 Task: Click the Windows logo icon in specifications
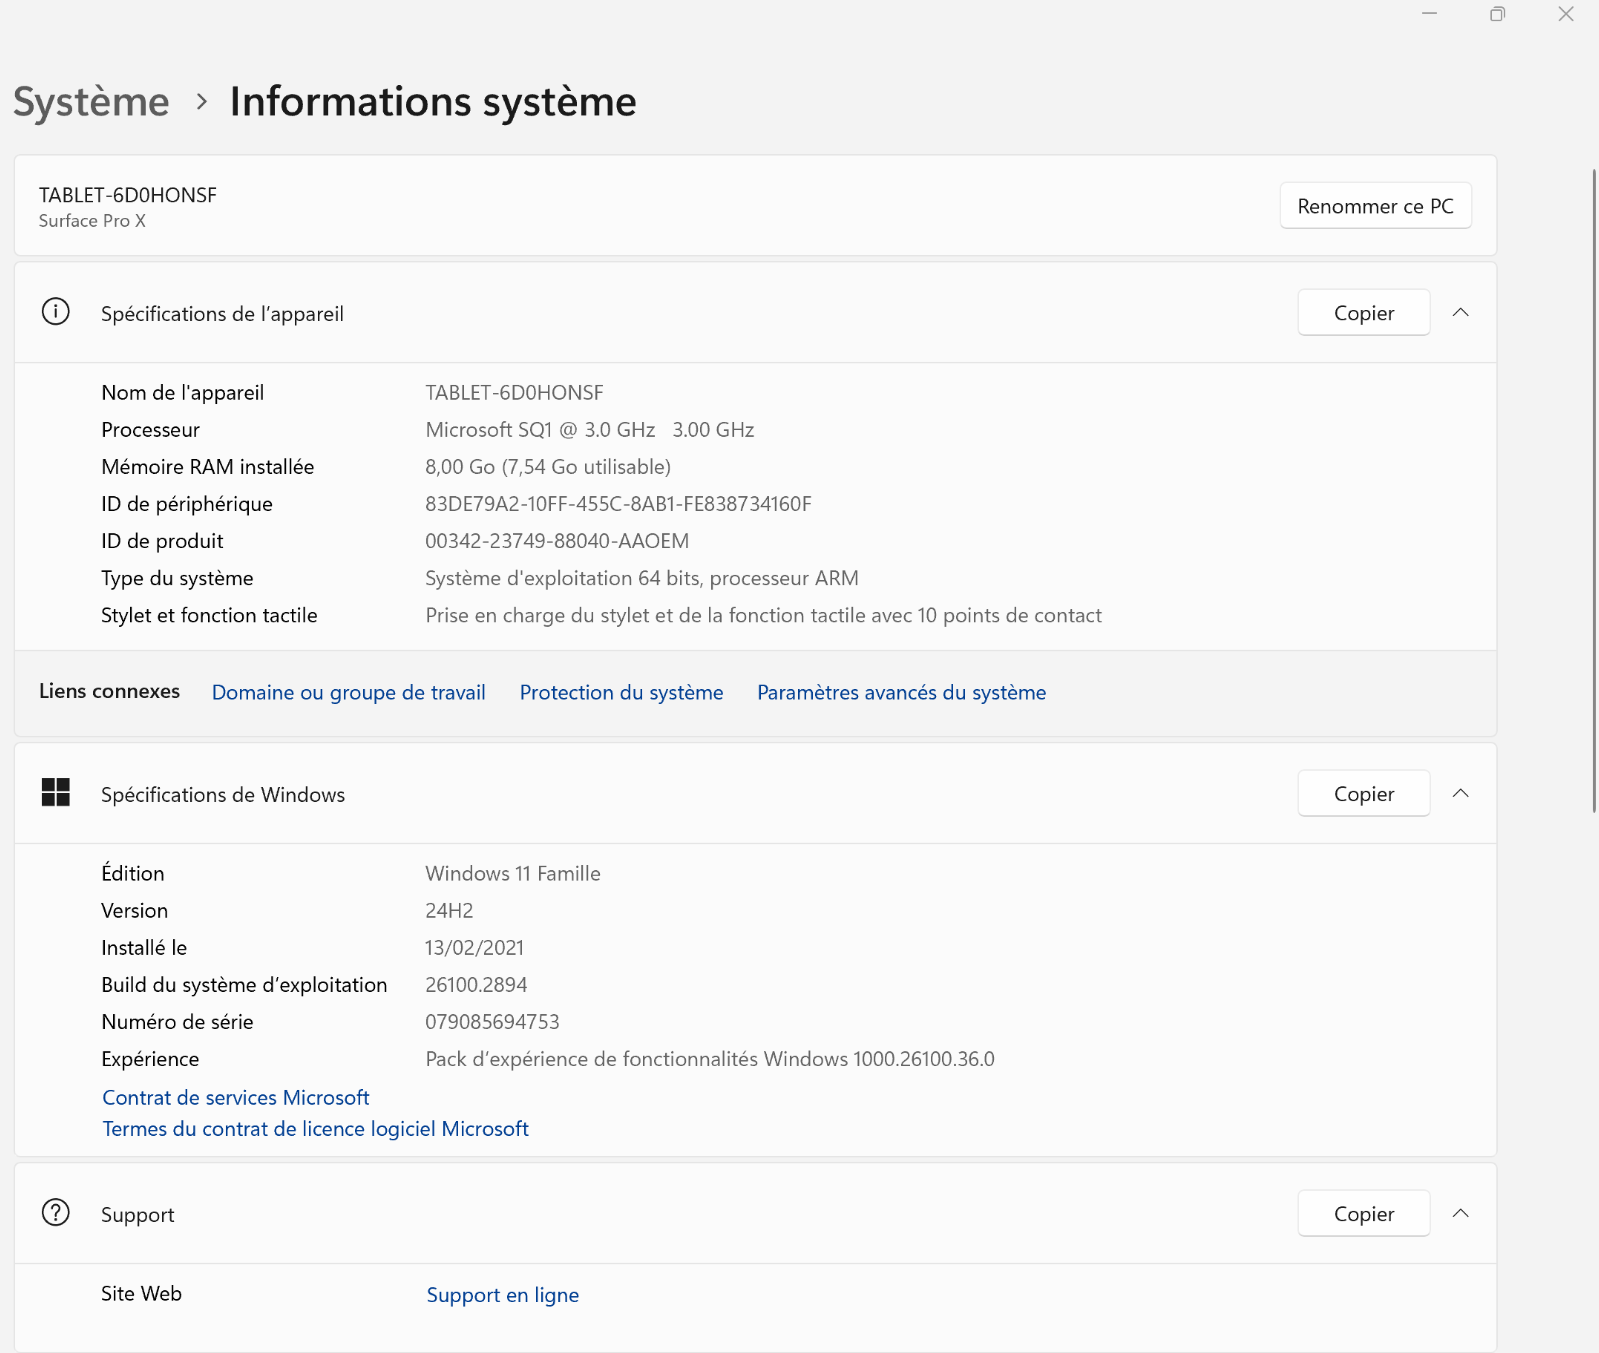(x=56, y=793)
